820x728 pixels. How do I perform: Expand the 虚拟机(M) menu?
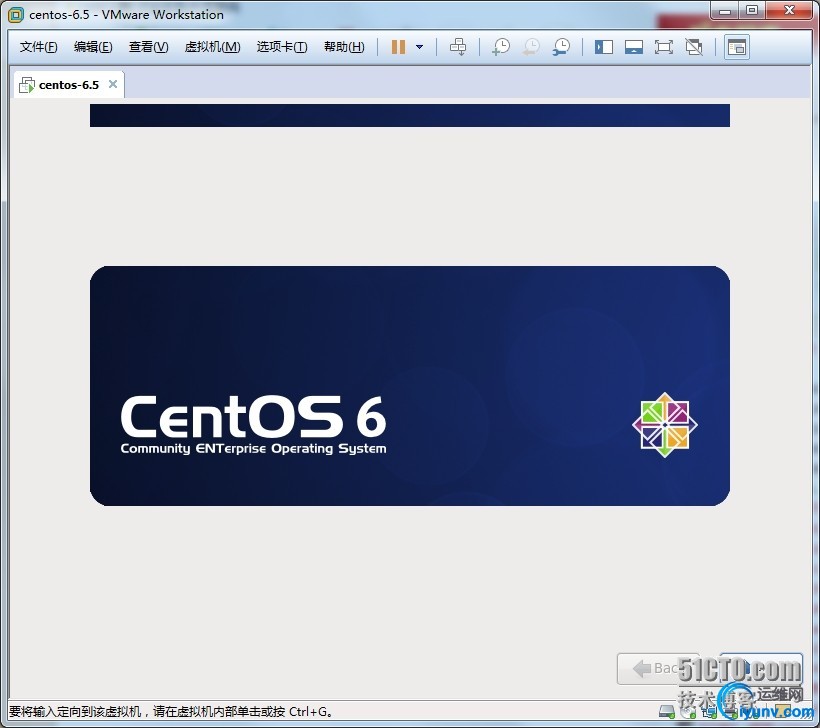point(212,47)
